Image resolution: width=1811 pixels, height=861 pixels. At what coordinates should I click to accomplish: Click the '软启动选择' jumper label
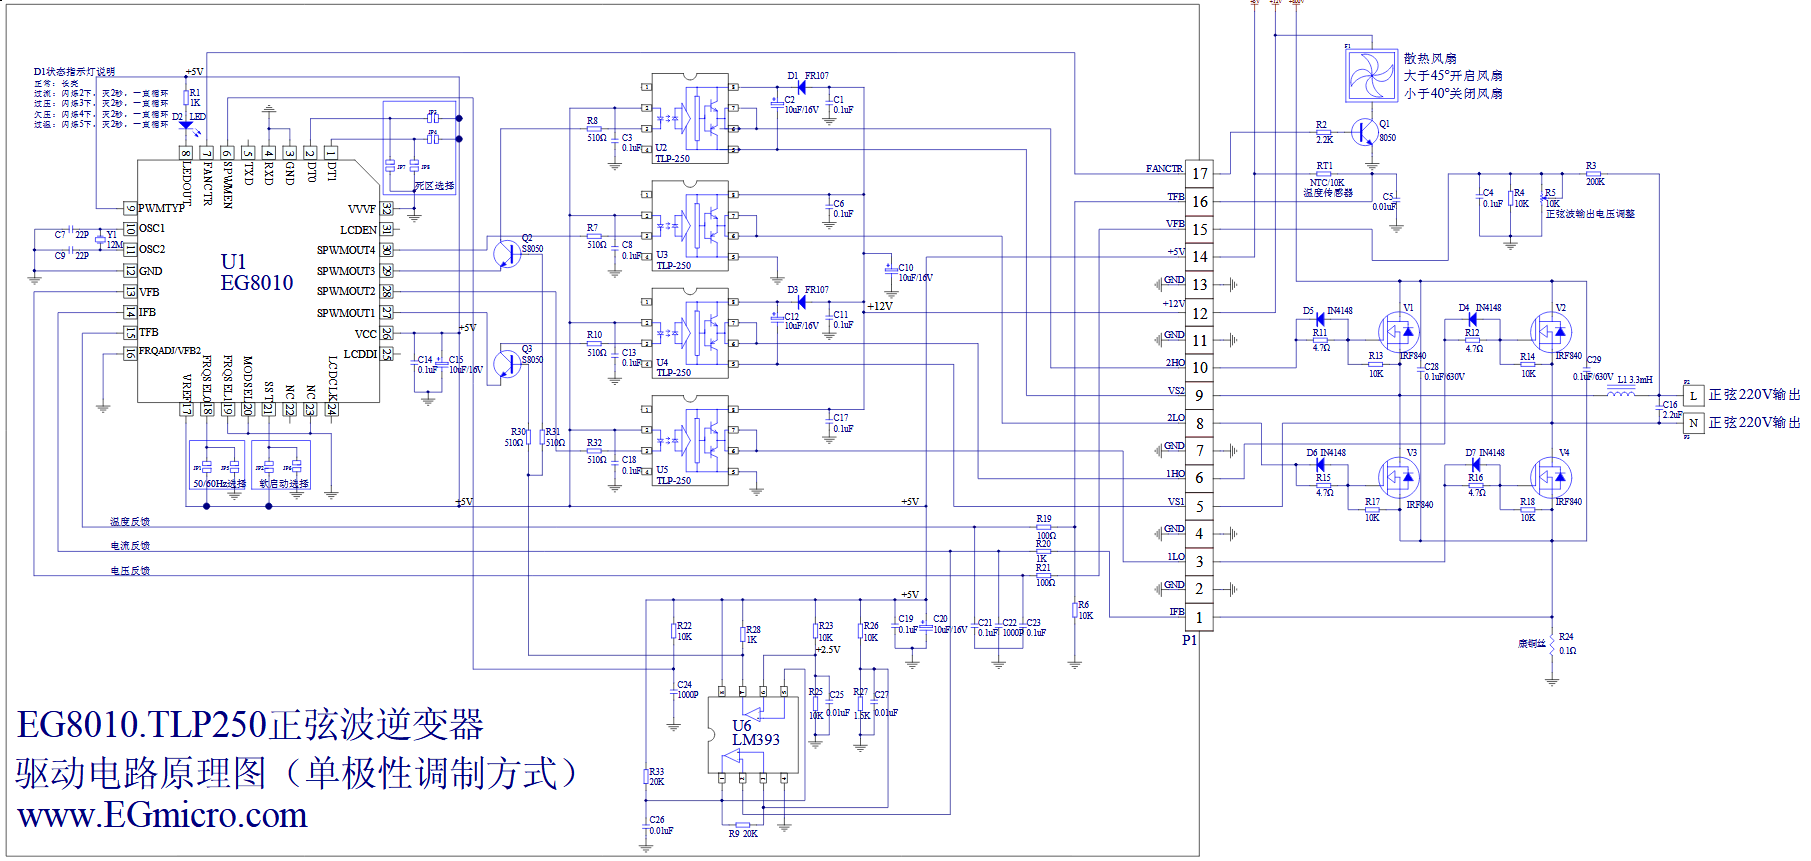click(284, 484)
